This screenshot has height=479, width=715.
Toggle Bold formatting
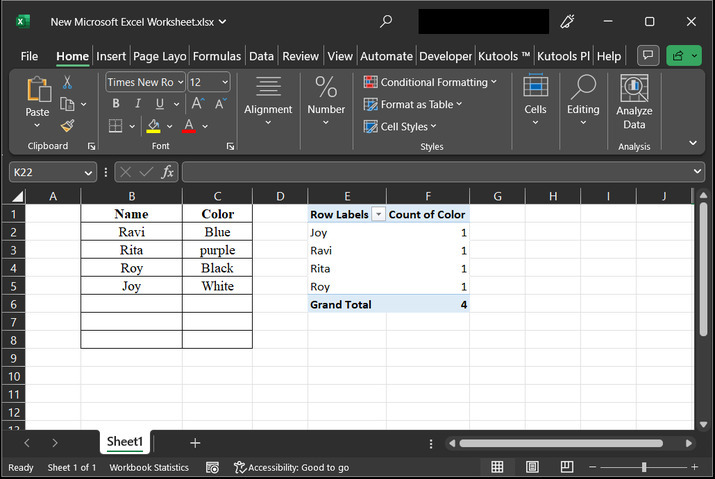click(x=116, y=104)
